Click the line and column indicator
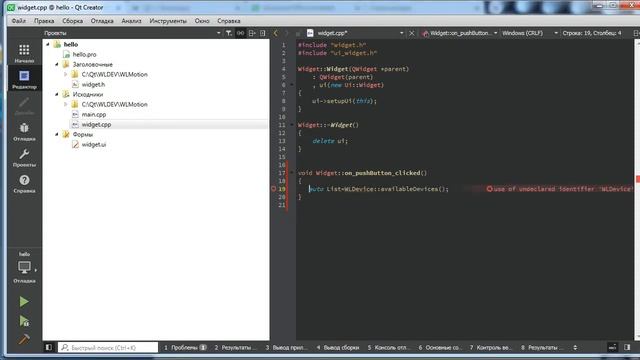 [592, 33]
